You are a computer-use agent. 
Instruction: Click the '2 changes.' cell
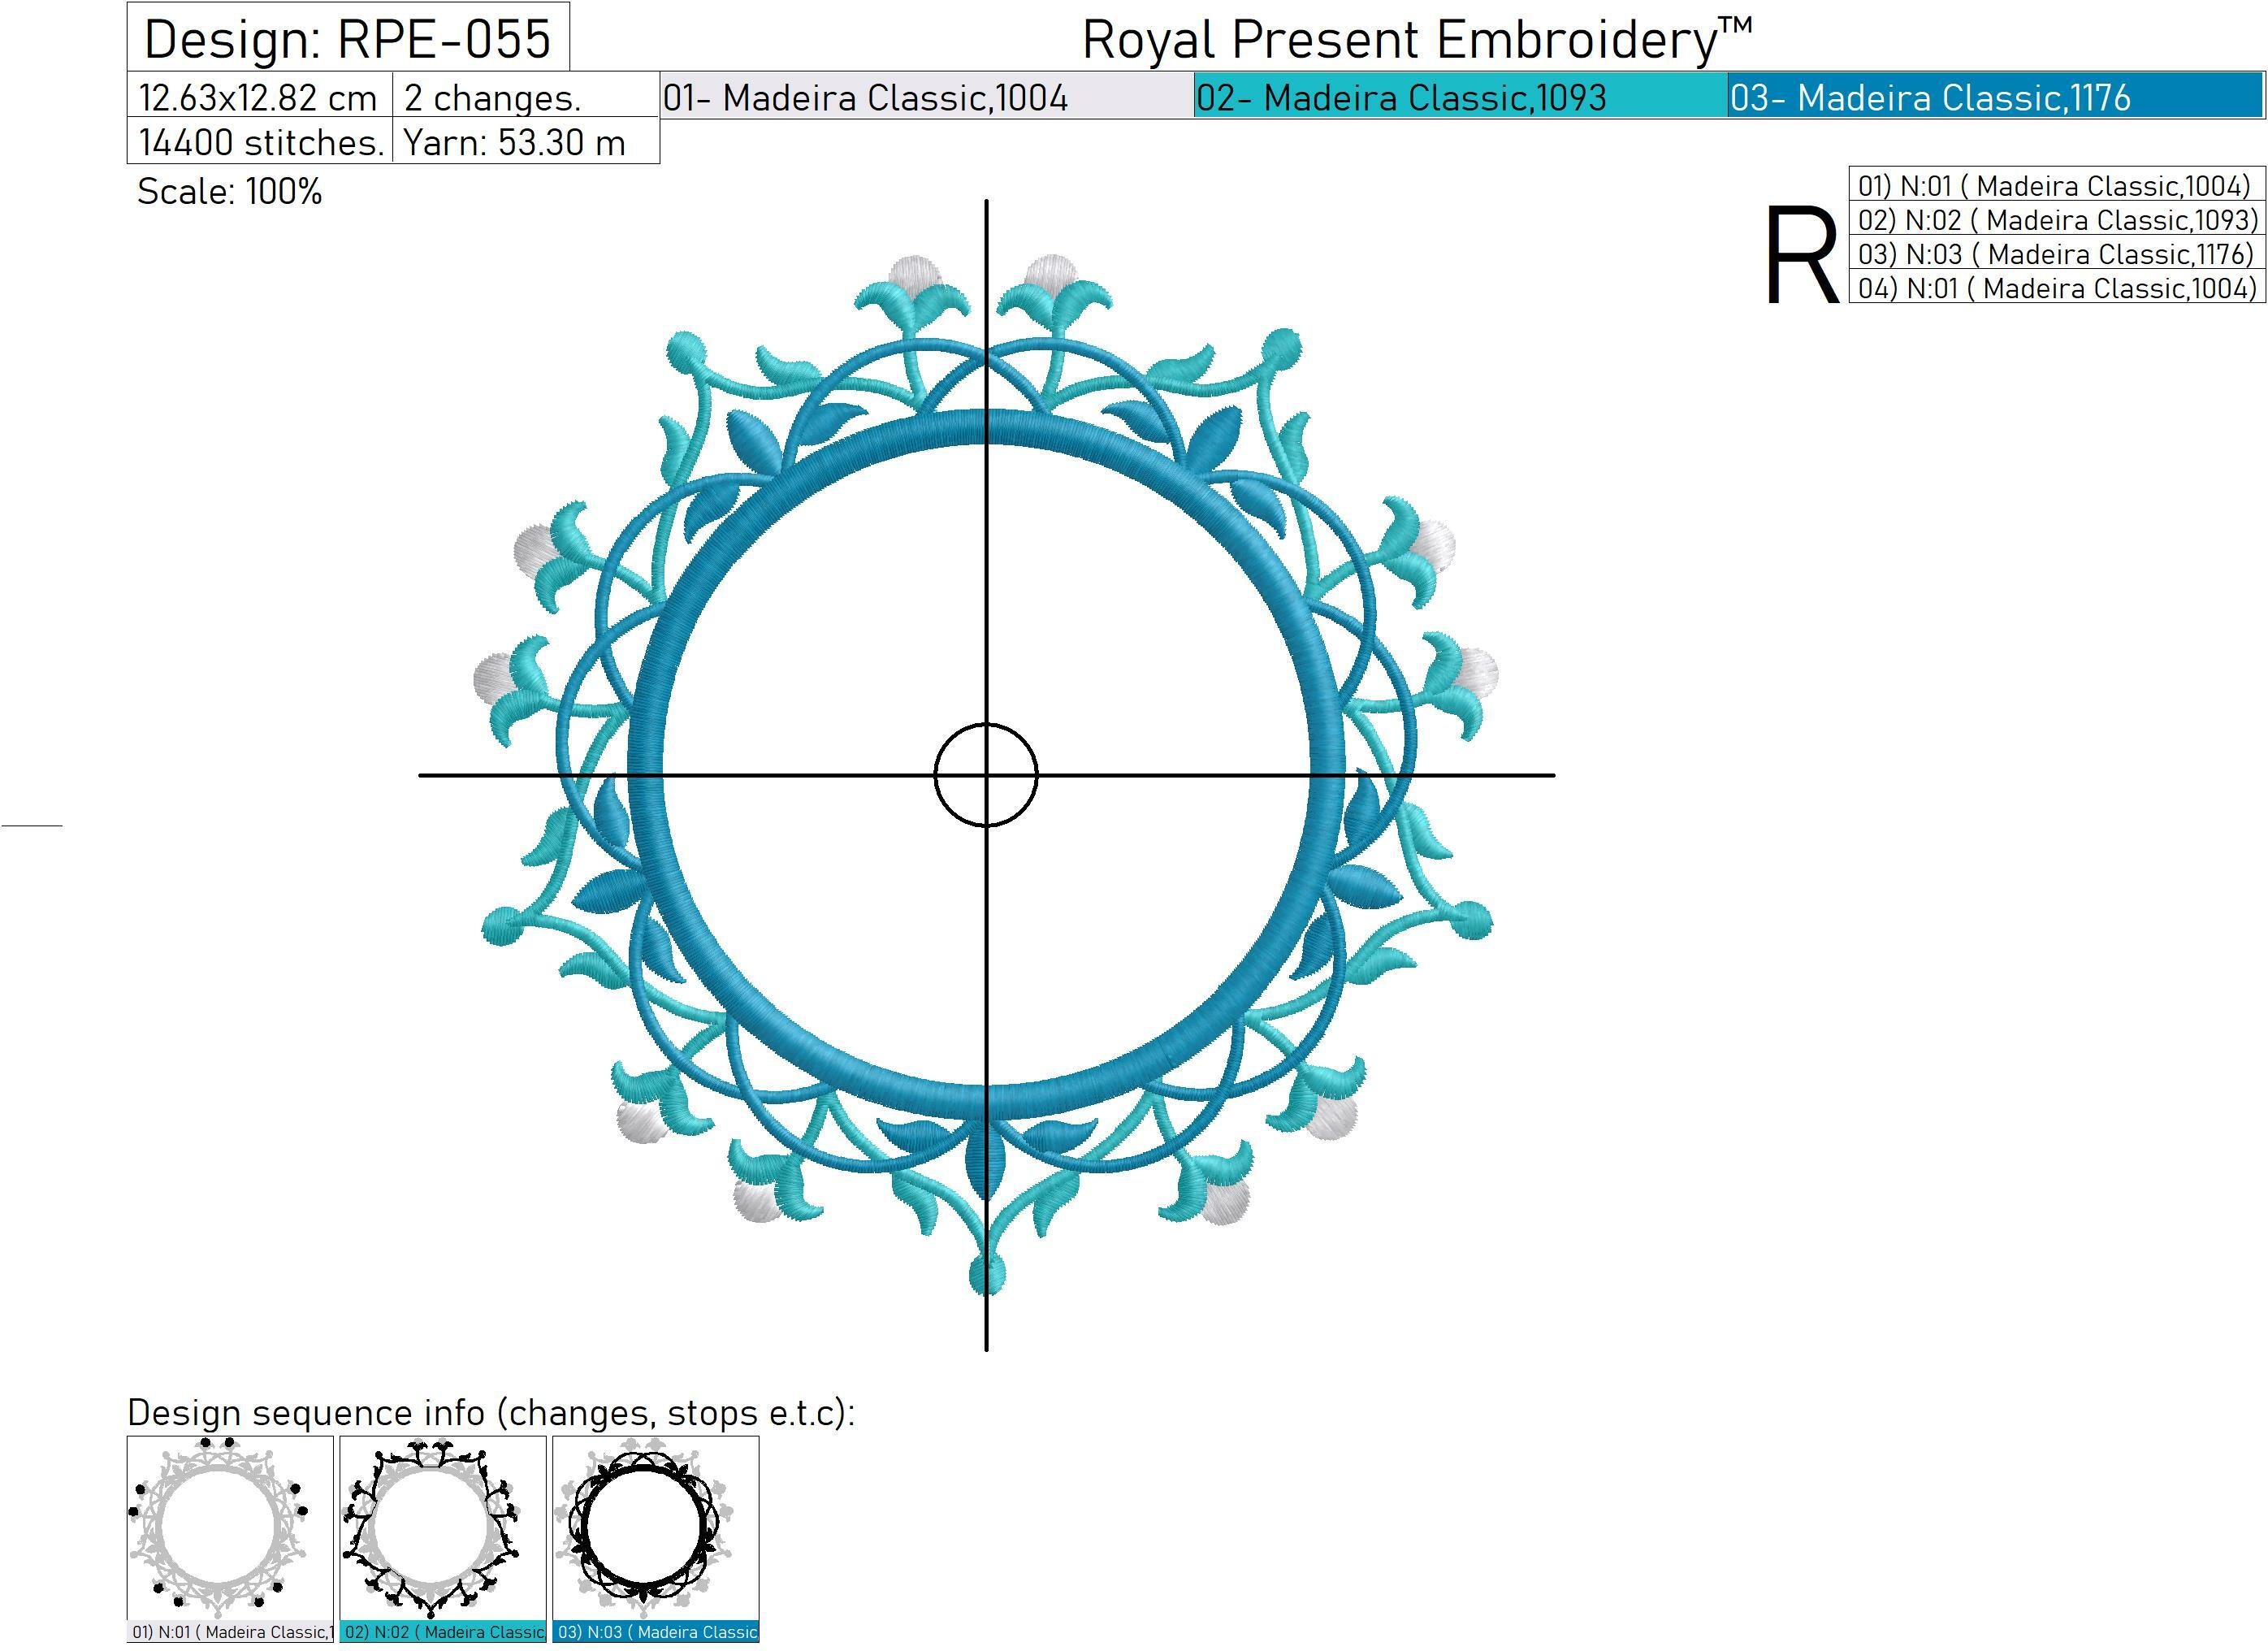tap(526, 96)
